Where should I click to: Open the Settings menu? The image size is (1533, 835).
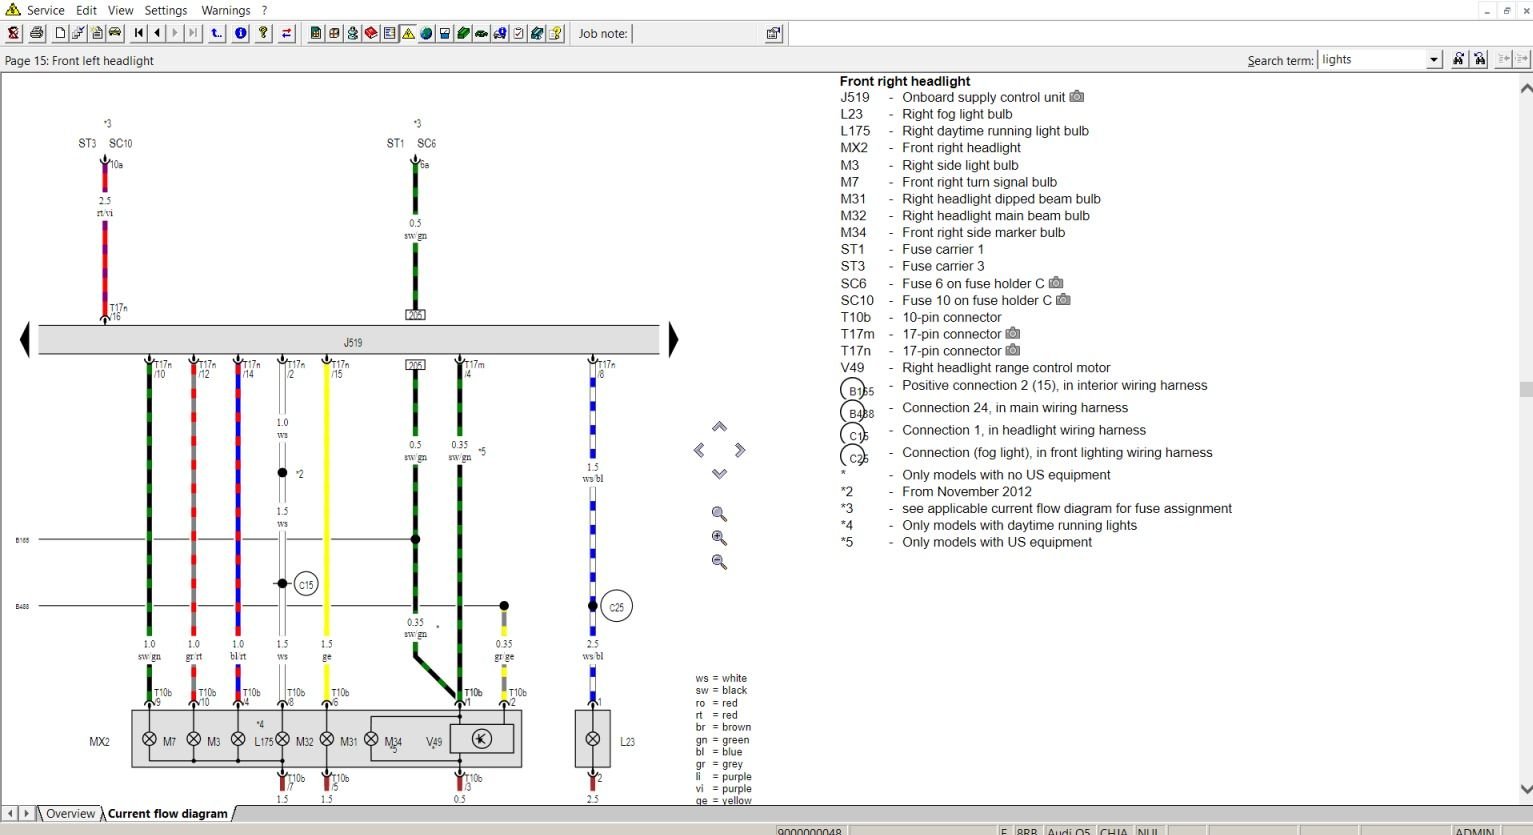pyautogui.click(x=165, y=10)
